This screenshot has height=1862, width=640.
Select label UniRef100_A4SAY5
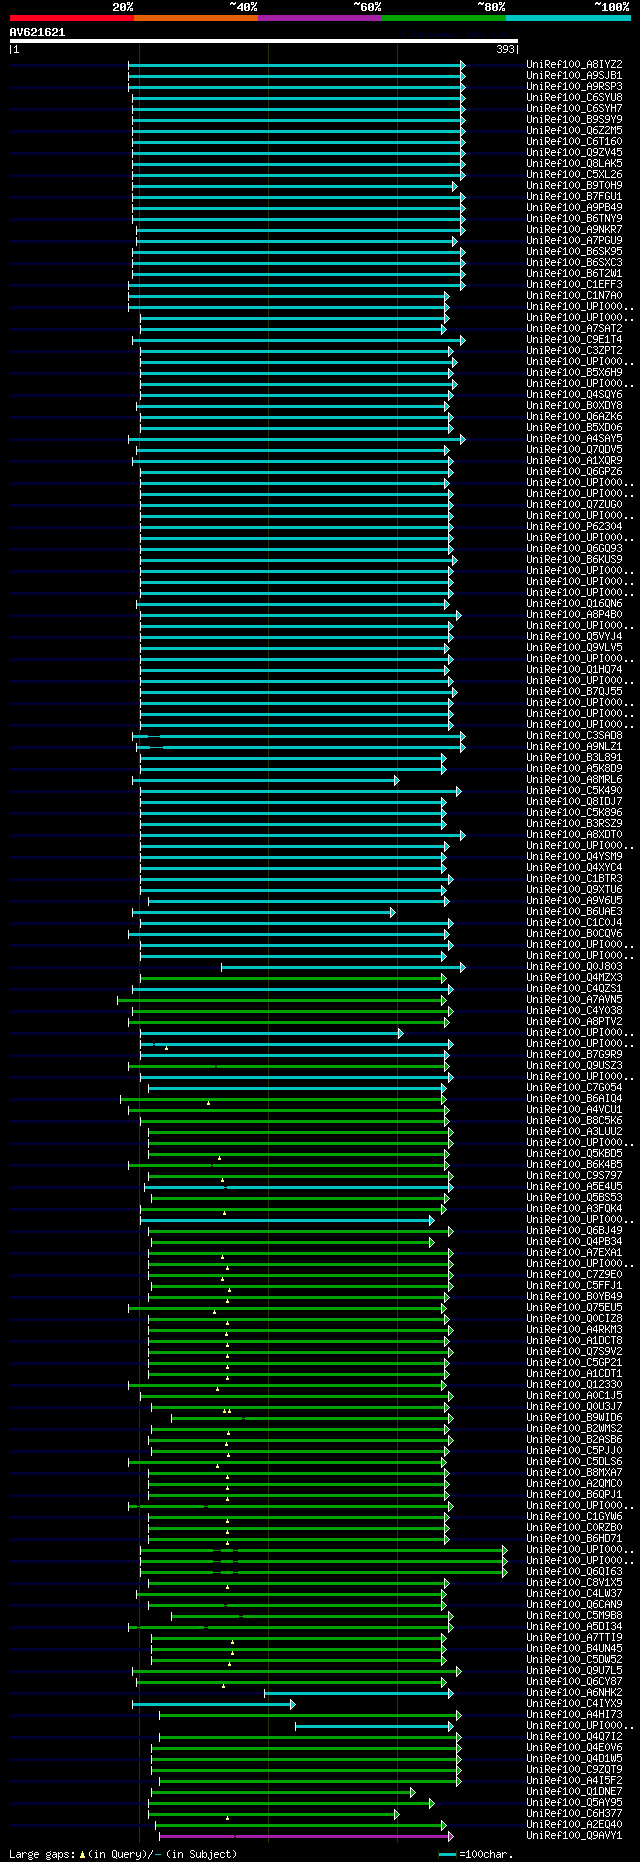574,438
